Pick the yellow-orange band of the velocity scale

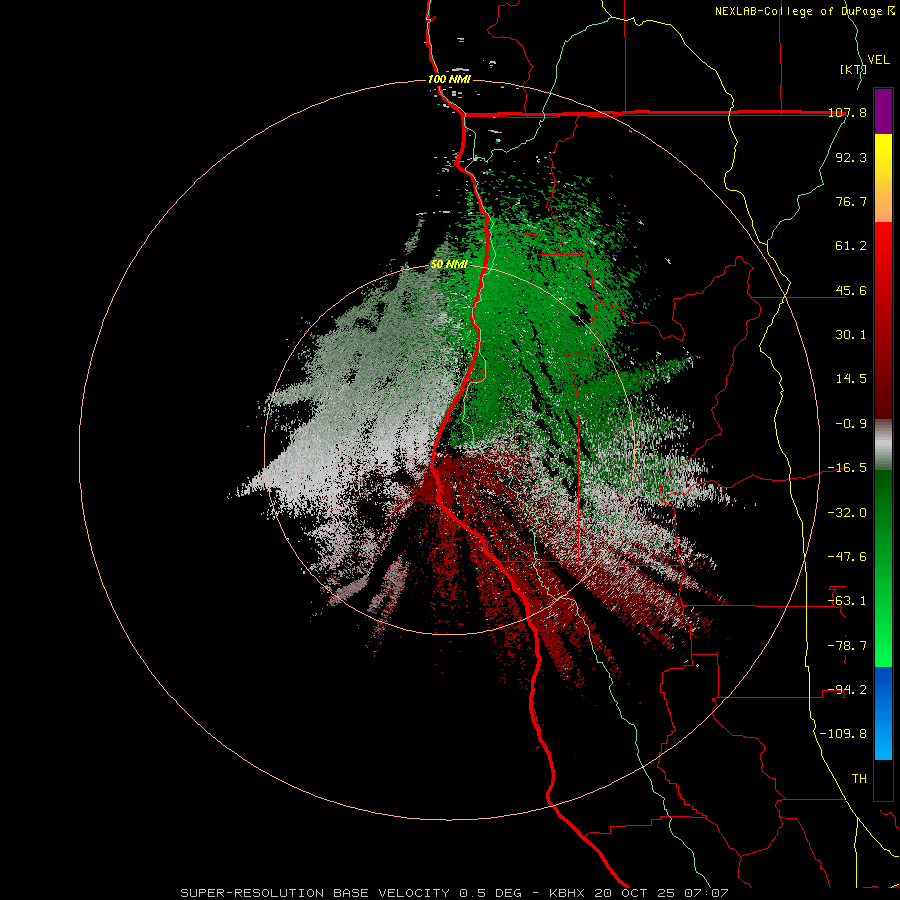click(x=883, y=178)
